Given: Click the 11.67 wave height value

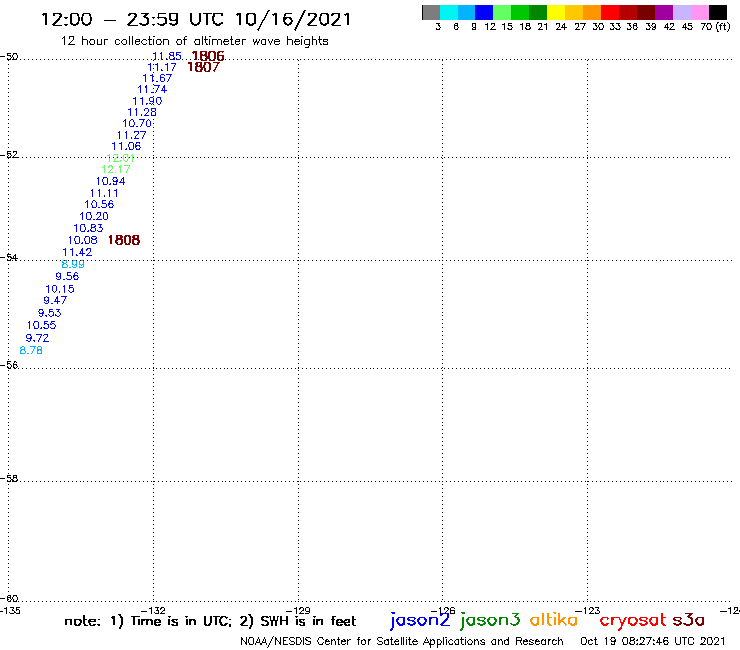Looking at the screenshot, I should pyautogui.click(x=157, y=78).
